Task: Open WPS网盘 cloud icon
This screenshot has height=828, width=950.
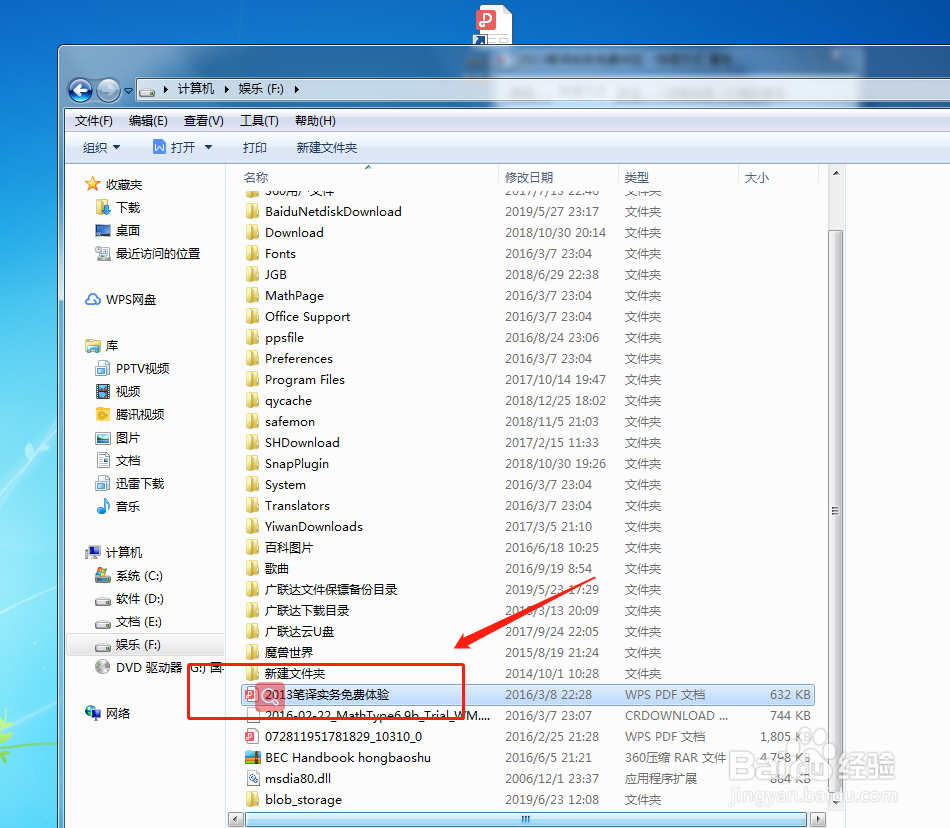Action: click(x=93, y=300)
